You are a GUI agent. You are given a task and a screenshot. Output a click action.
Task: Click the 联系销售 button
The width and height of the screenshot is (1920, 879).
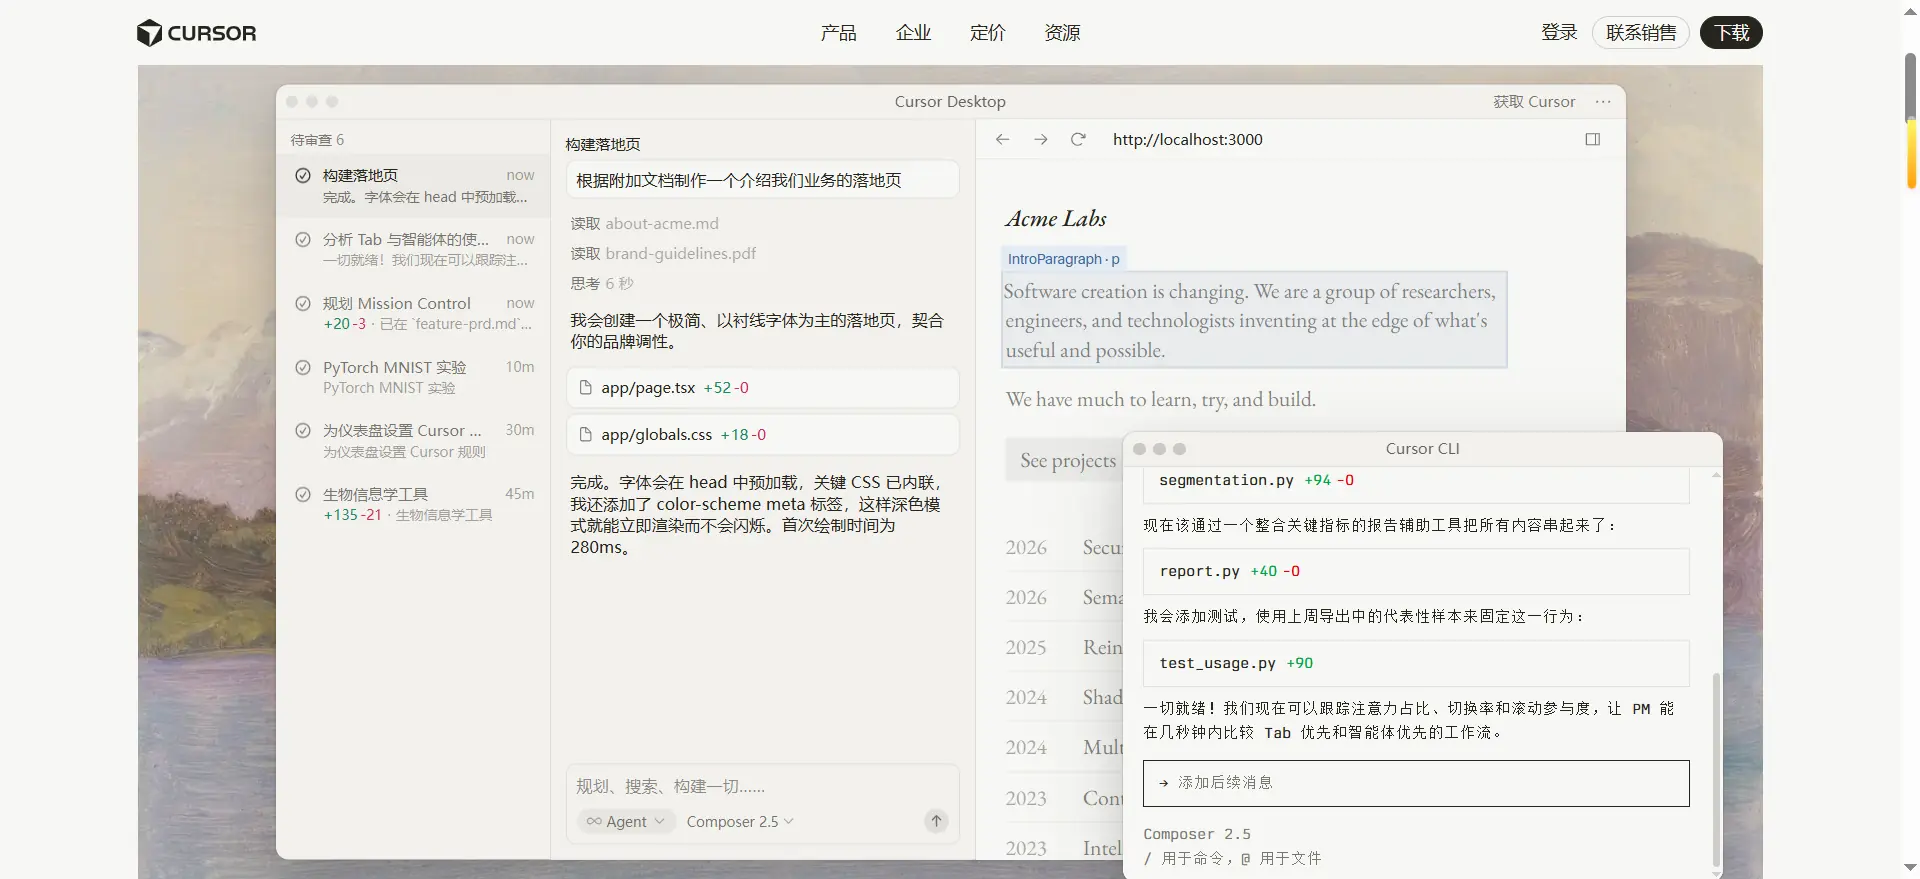tap(1641, 33)
